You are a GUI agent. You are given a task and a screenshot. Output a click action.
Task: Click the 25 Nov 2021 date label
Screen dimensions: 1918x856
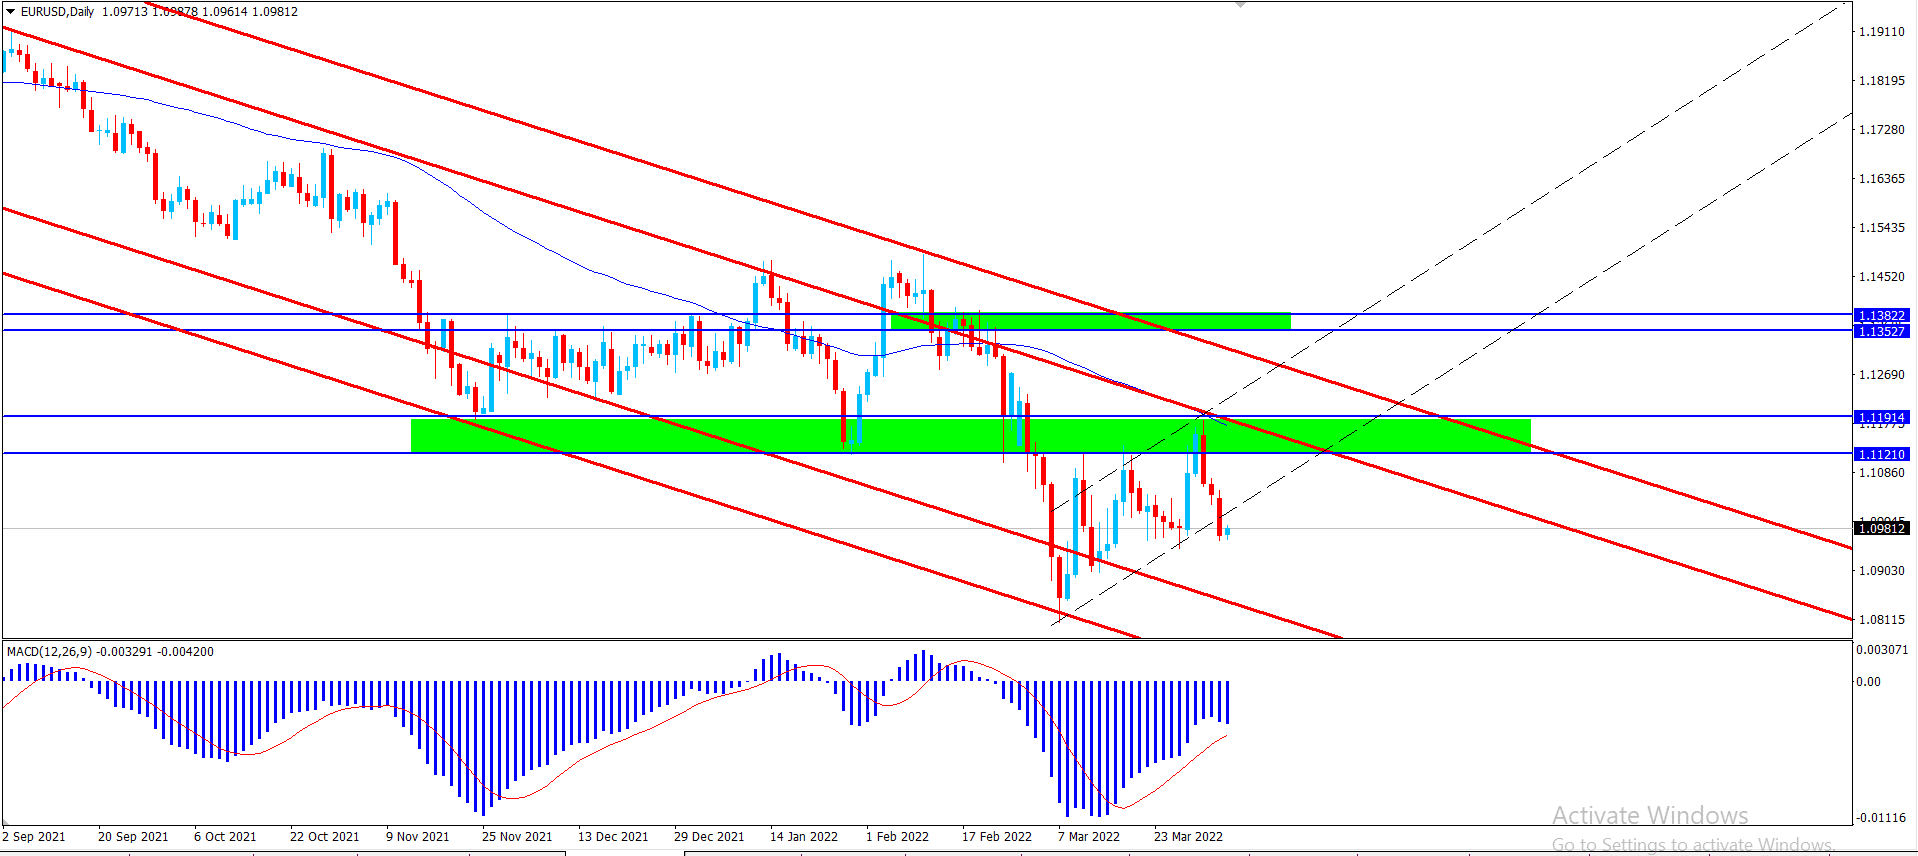(x=517, y=837)
